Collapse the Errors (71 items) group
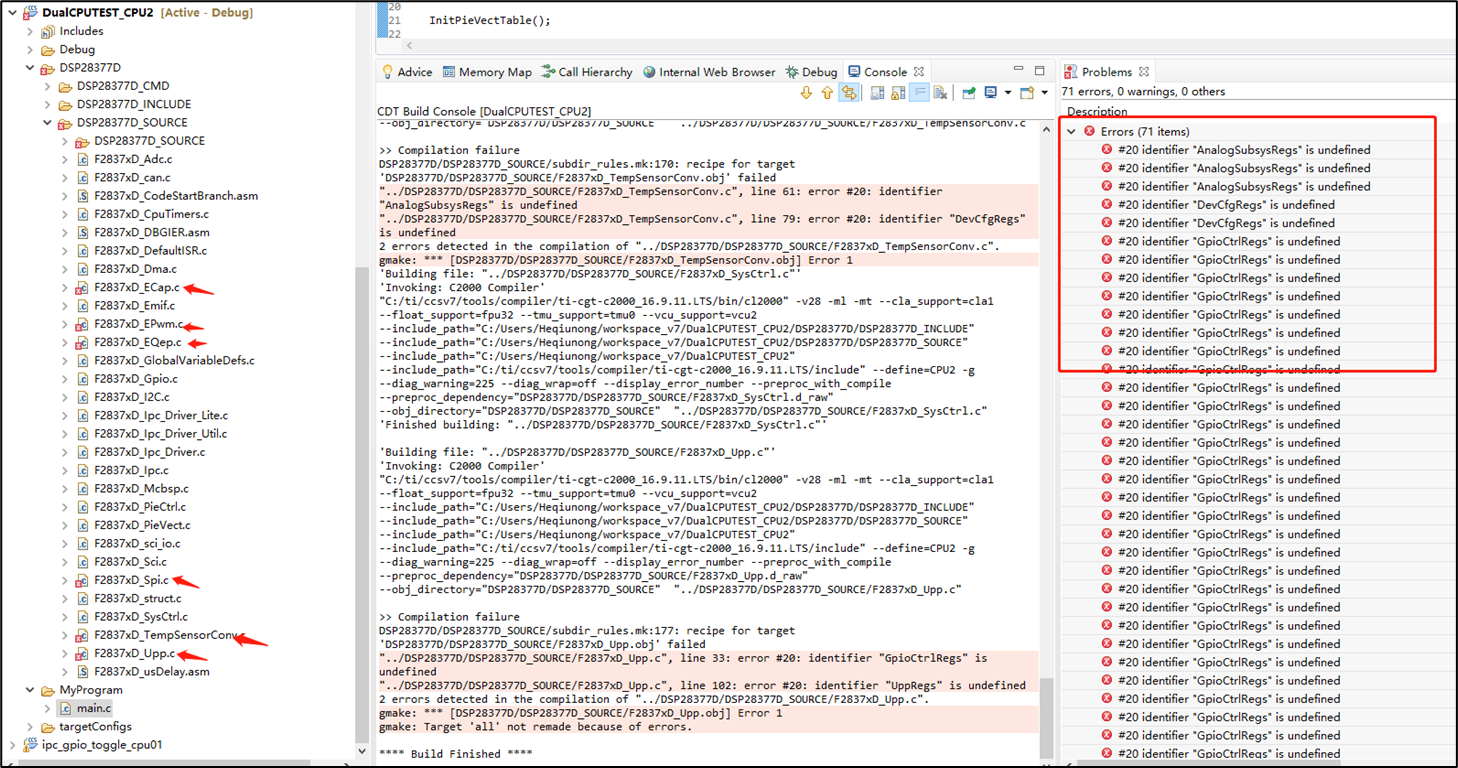 pos(1072,131)
